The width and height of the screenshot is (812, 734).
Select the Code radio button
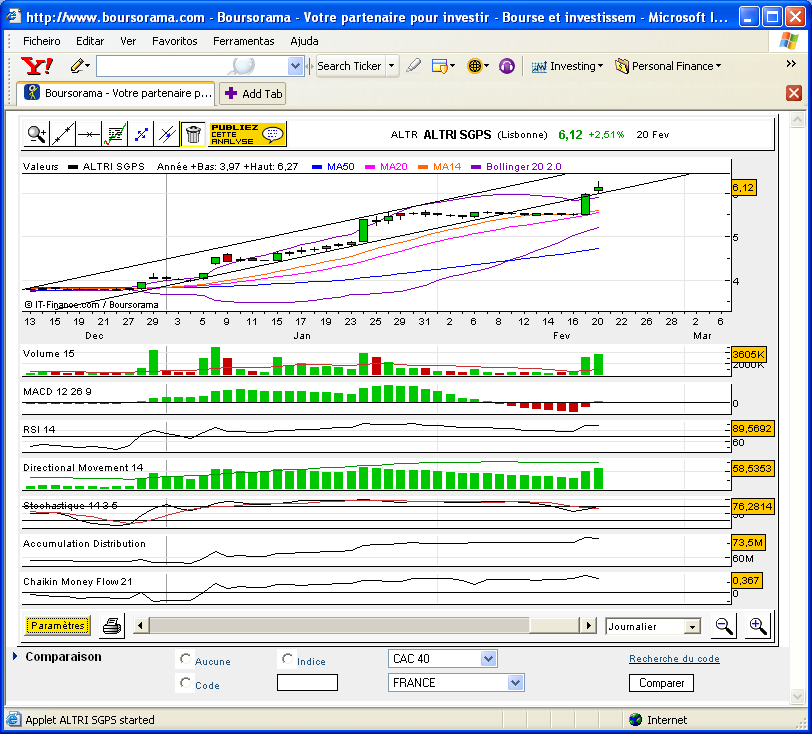pos(185,683)
